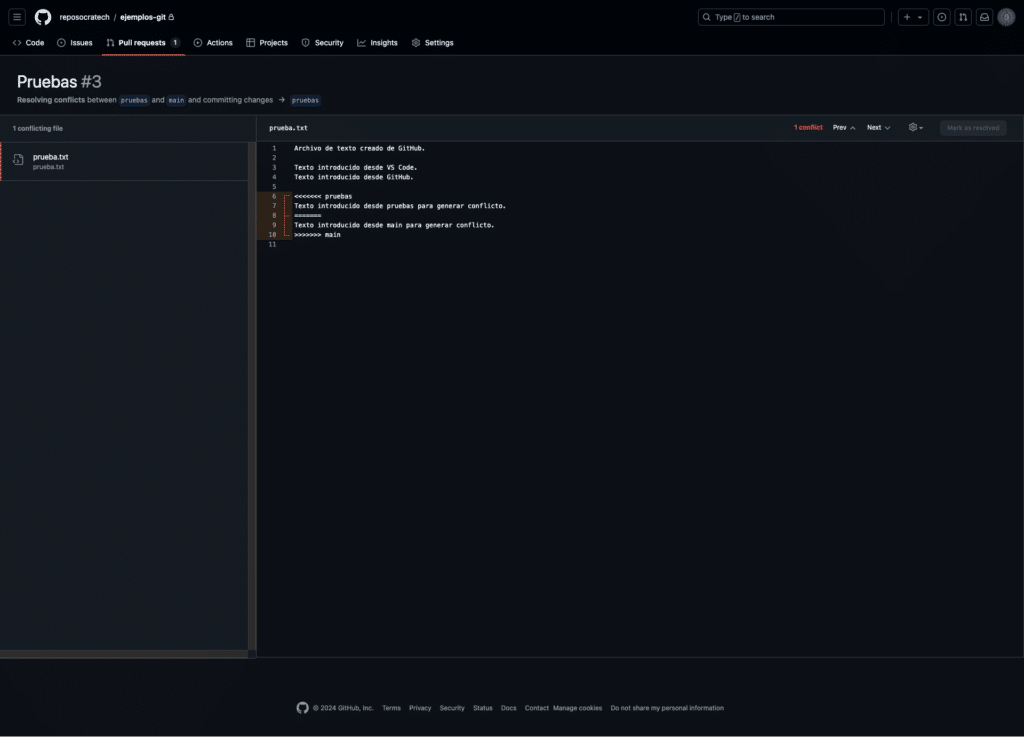
Task: Open the footer Privacy link
Action: point(420,708)
